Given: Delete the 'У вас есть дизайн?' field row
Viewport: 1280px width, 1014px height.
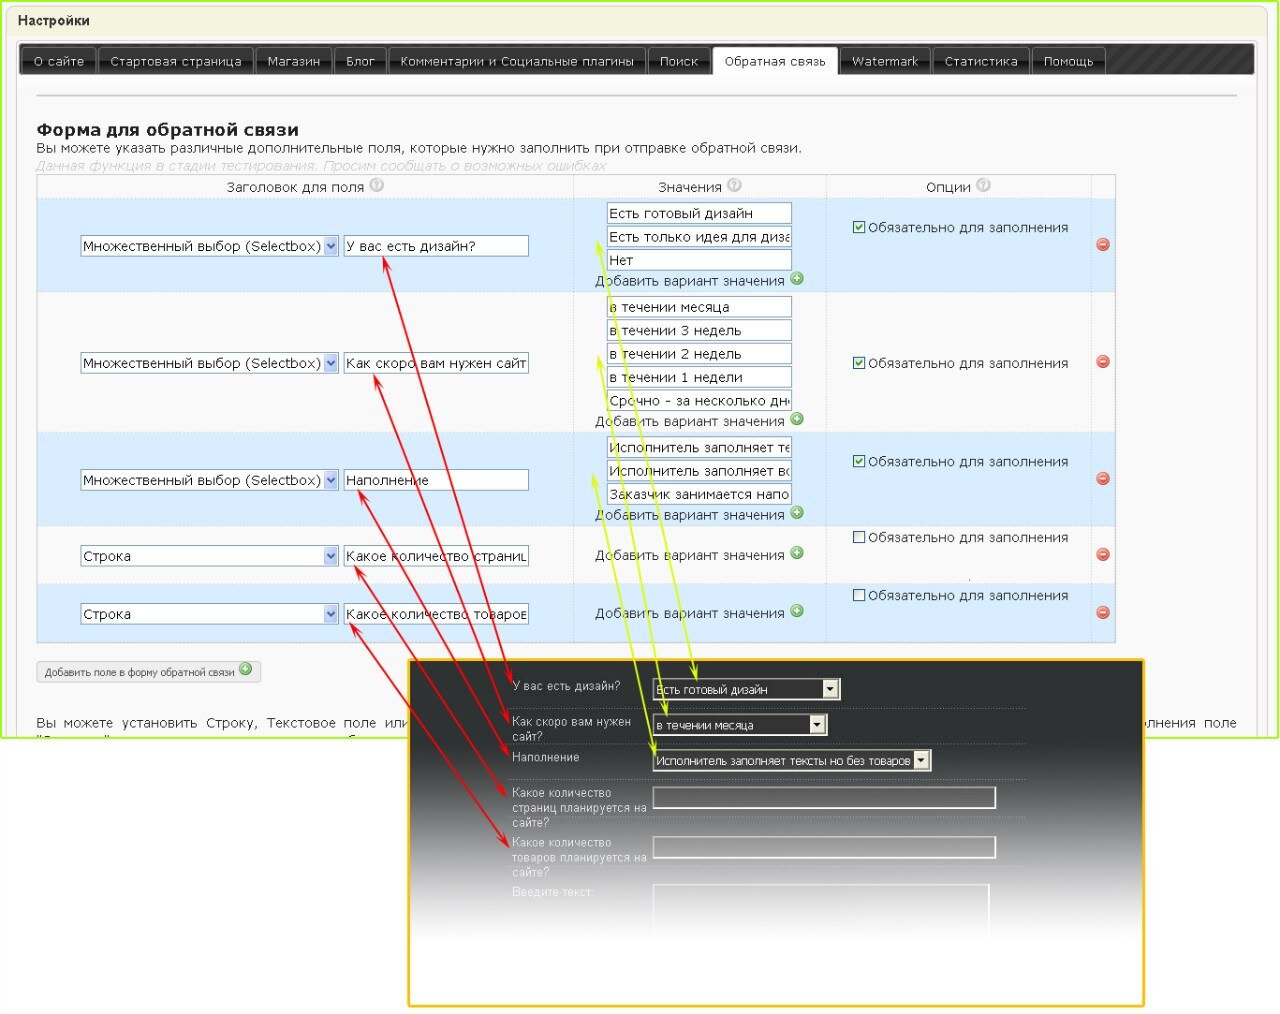Looking at the screenshot, I should point(1103,245).
